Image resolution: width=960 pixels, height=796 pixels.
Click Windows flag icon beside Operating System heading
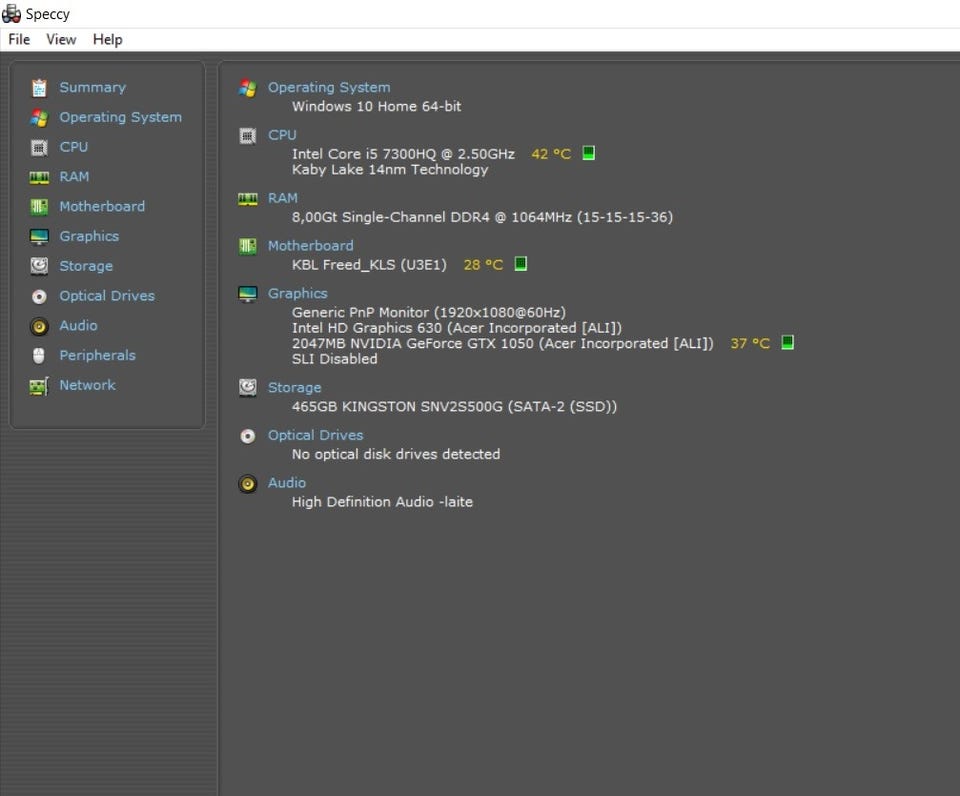pyautogui.click(x=247, y=89)
